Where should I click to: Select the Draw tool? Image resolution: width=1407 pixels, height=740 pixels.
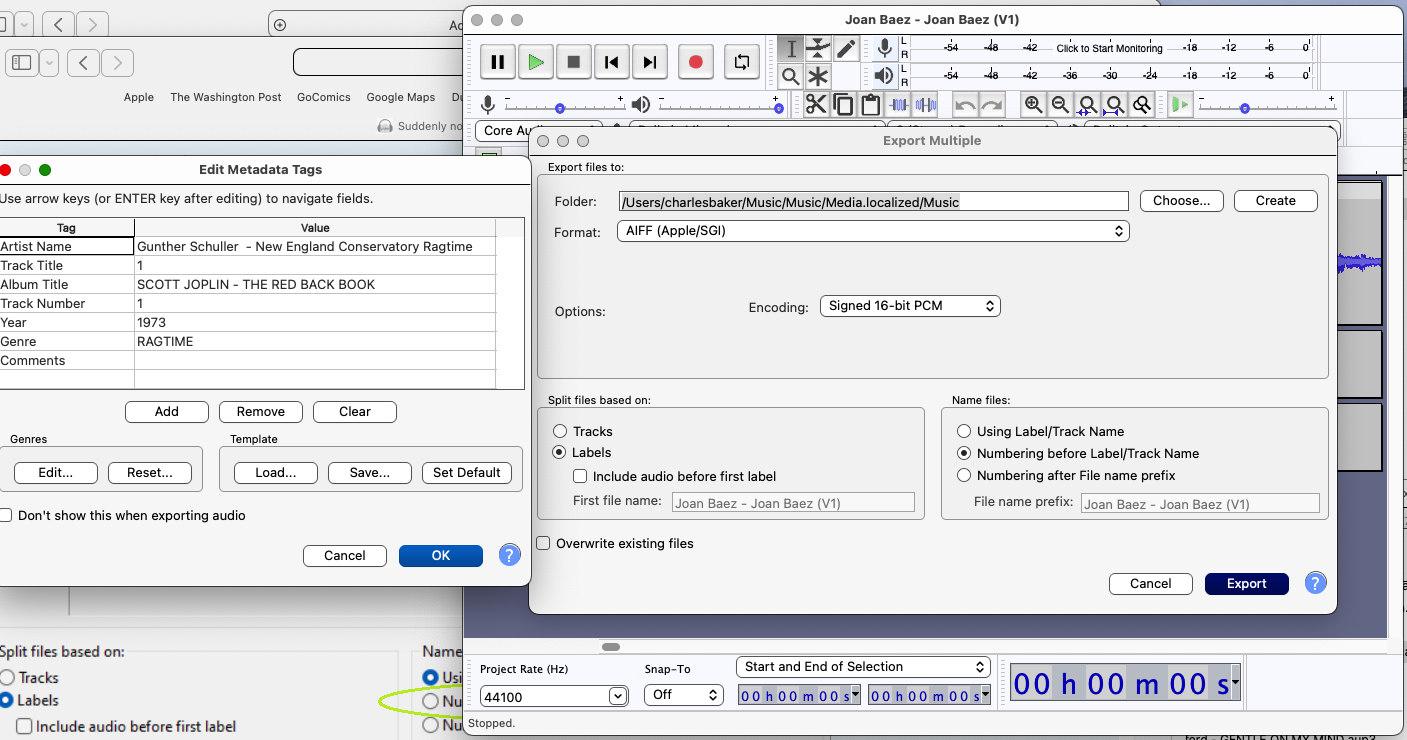[x=846, y=47]
